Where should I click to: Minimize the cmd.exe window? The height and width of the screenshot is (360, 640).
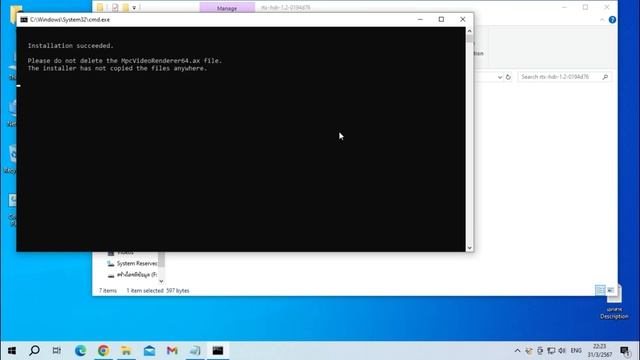tap(420, 19)
